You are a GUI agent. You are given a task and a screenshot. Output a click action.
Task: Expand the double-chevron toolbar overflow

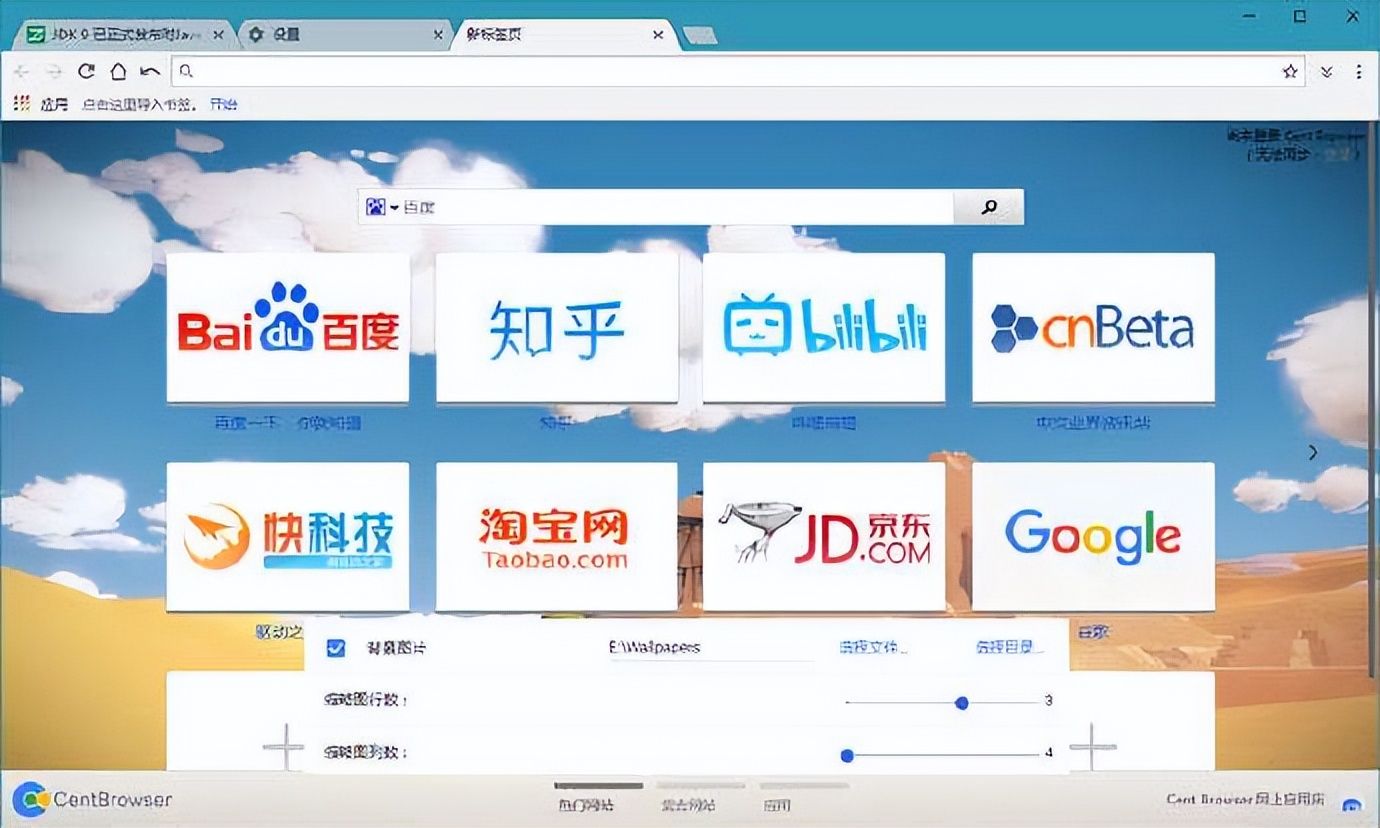(x=1326, y=72)
